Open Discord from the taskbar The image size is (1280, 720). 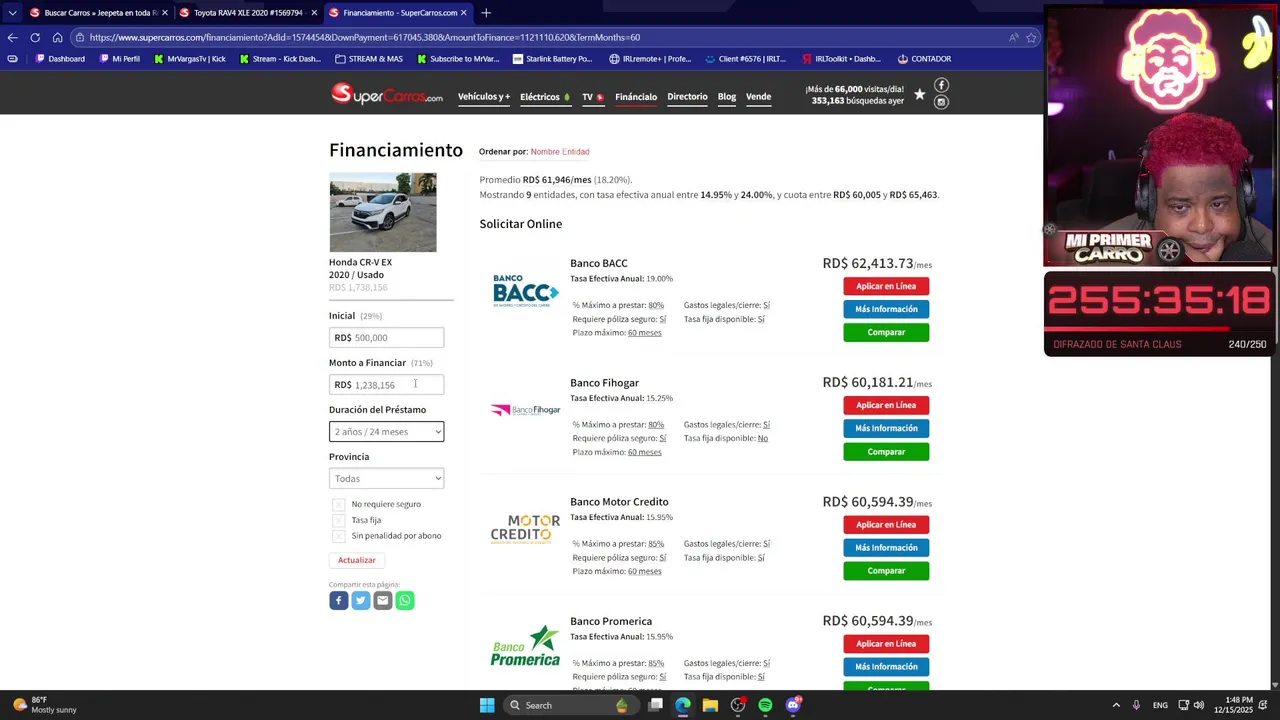793,705
